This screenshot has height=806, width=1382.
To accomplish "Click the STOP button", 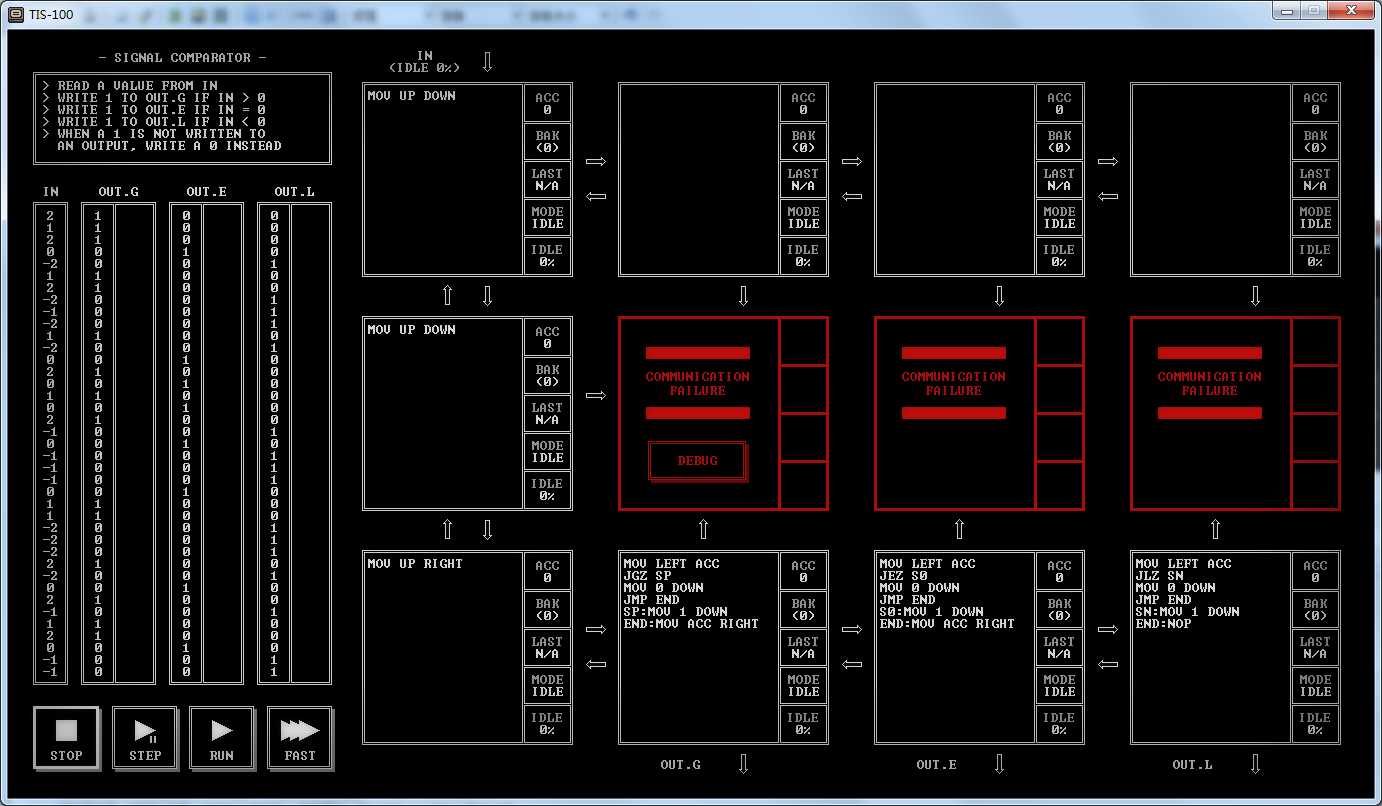I will click(x=66, y=738).
